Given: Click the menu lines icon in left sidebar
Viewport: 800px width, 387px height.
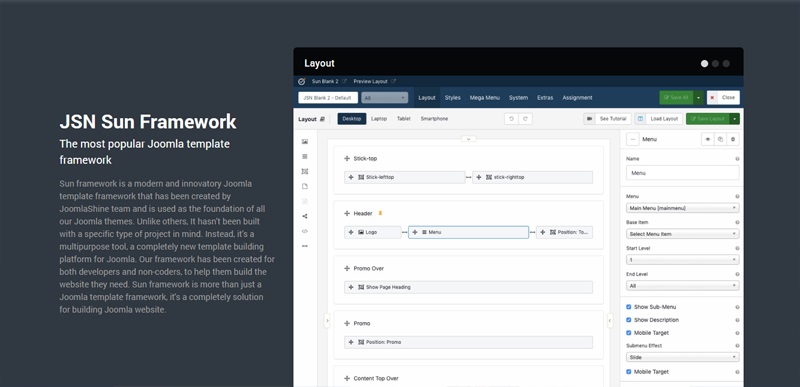Looking at the screenshot, I should click(x=305, y=156).
